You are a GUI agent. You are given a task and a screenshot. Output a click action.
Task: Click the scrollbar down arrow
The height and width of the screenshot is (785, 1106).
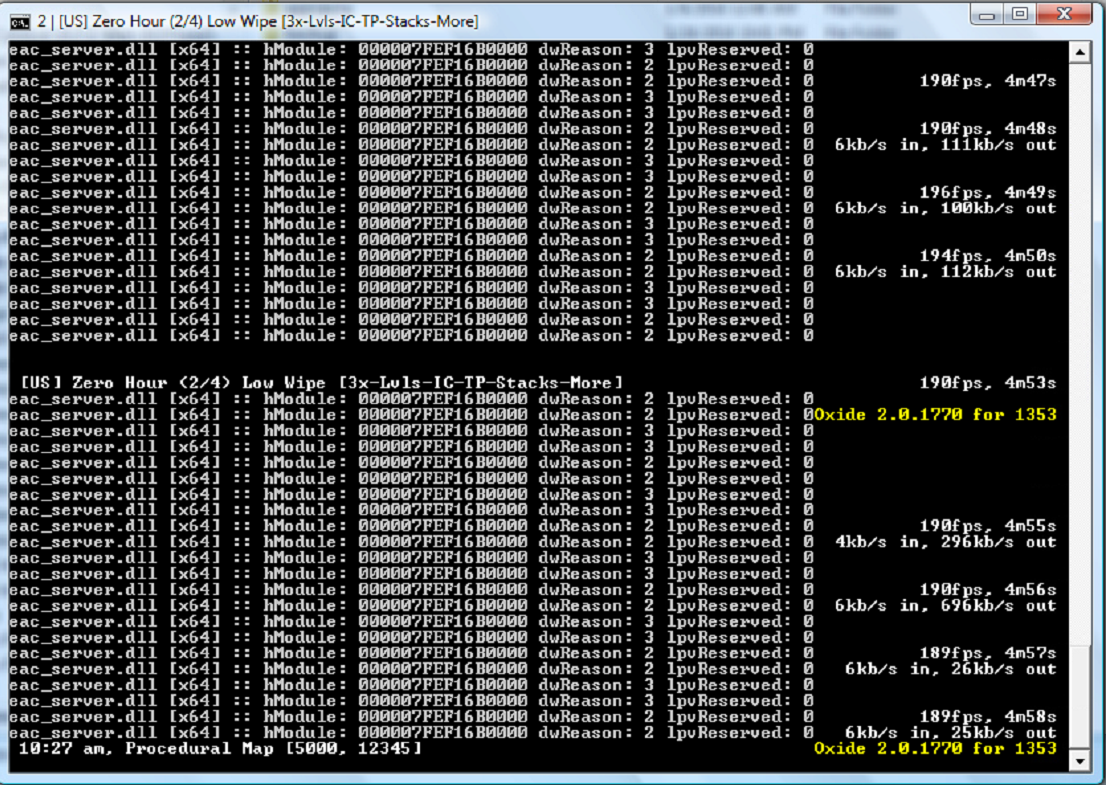1080,761
